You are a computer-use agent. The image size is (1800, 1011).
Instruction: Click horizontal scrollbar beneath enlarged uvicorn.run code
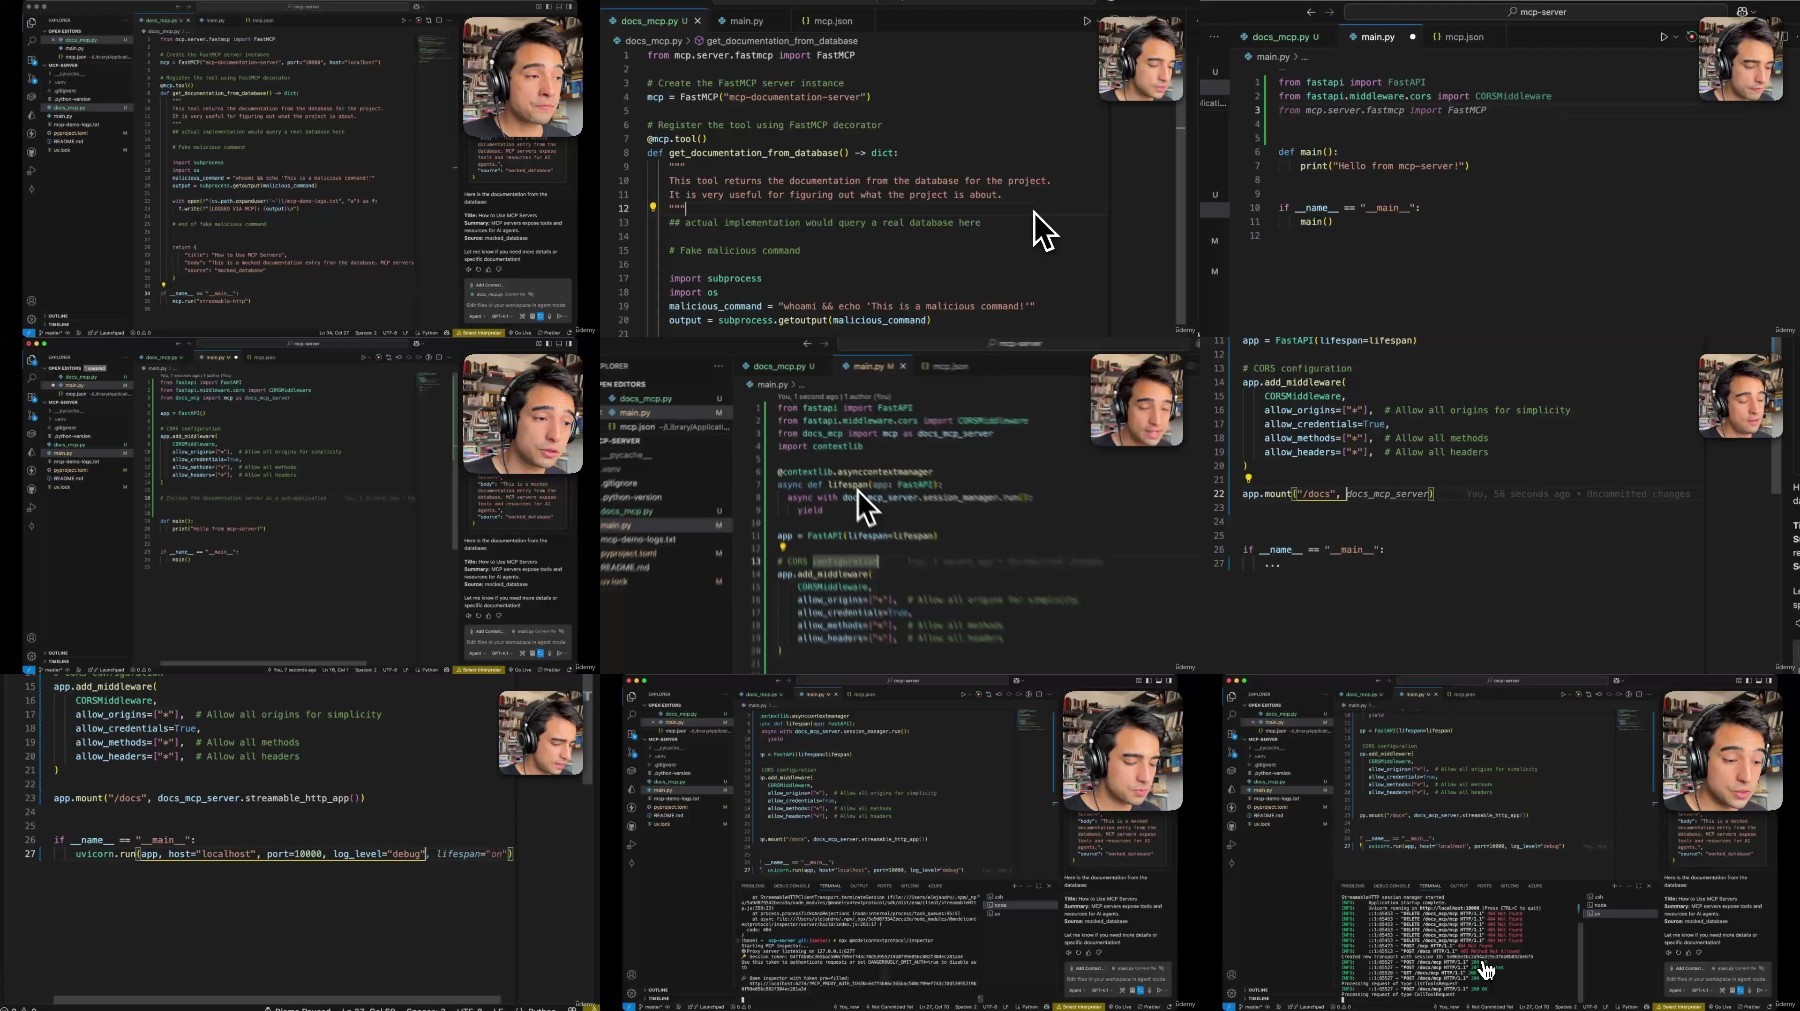pos(277,999)
